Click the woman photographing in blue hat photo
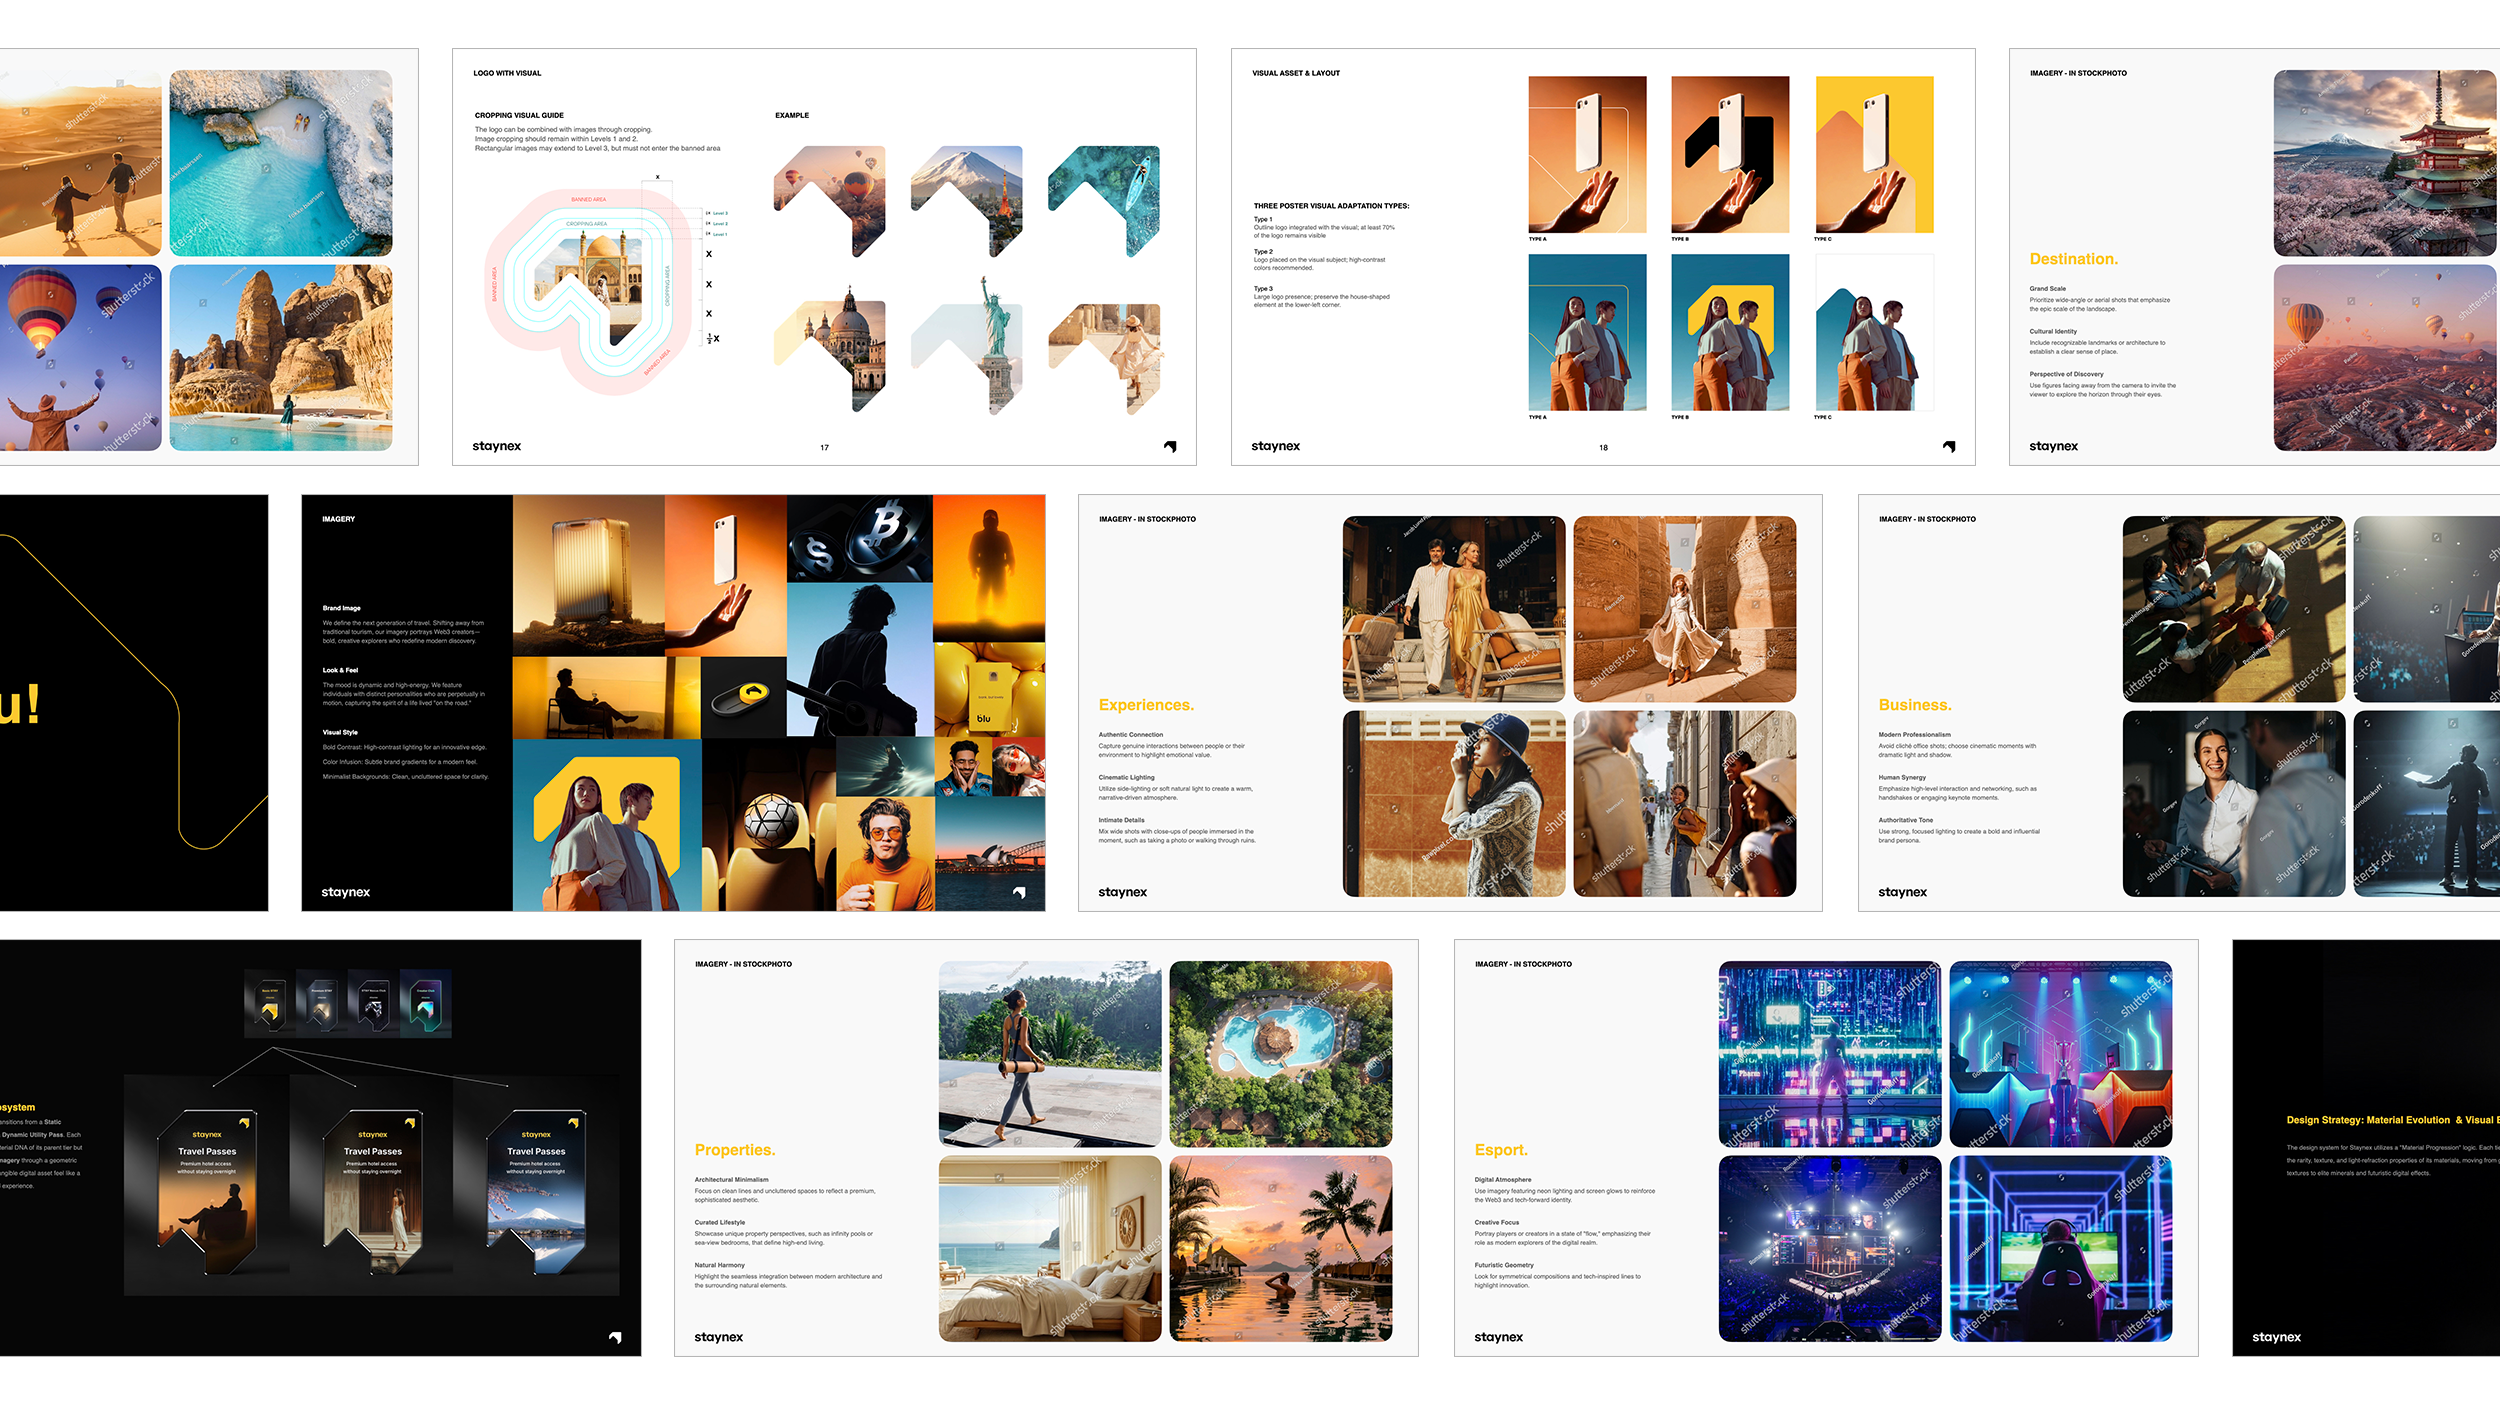This screenshot has width=2500, height=1406. pos(1454,804)
